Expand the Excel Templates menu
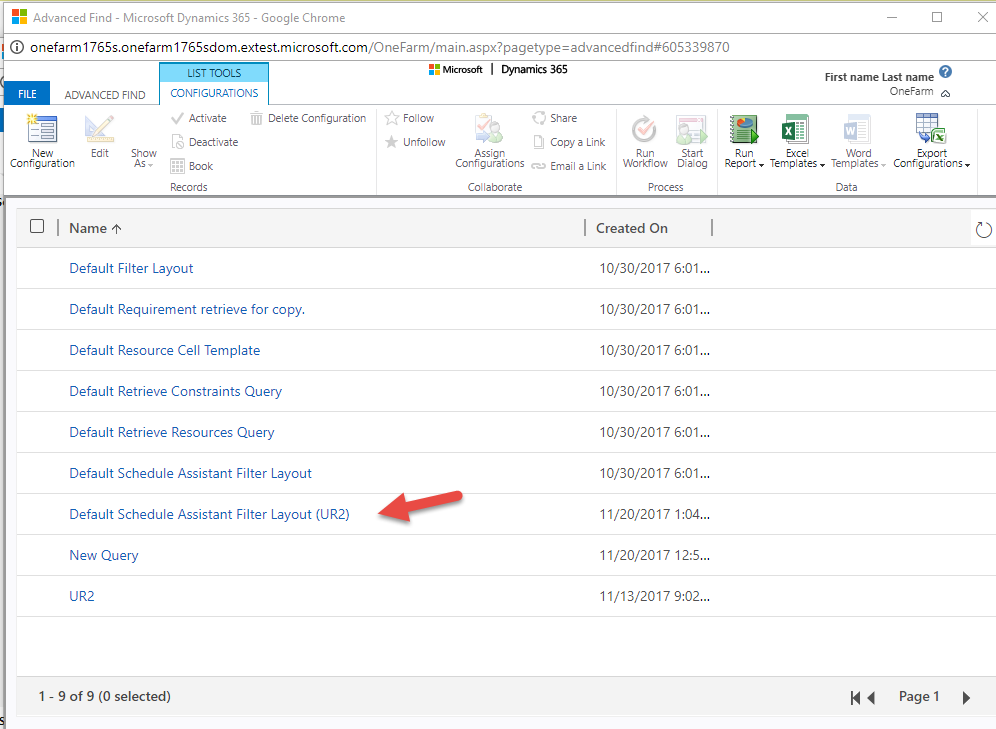The height and width of the screenshot is (729, 996). coord(796,143)
